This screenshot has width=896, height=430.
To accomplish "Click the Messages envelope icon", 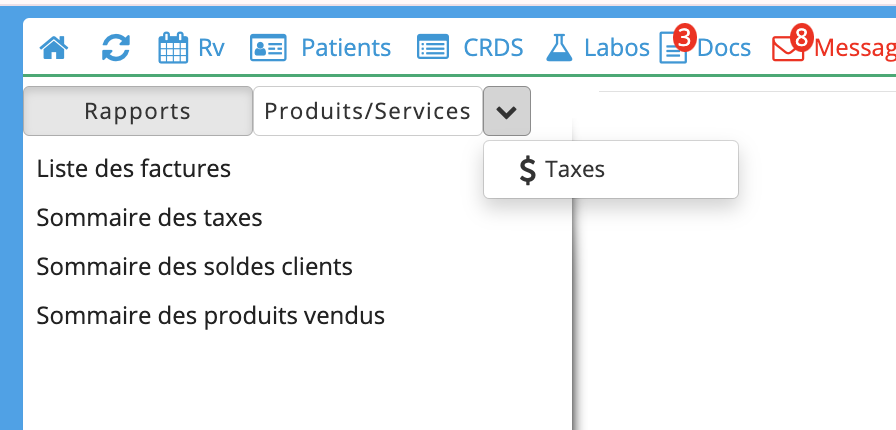I will click(787, 49).
